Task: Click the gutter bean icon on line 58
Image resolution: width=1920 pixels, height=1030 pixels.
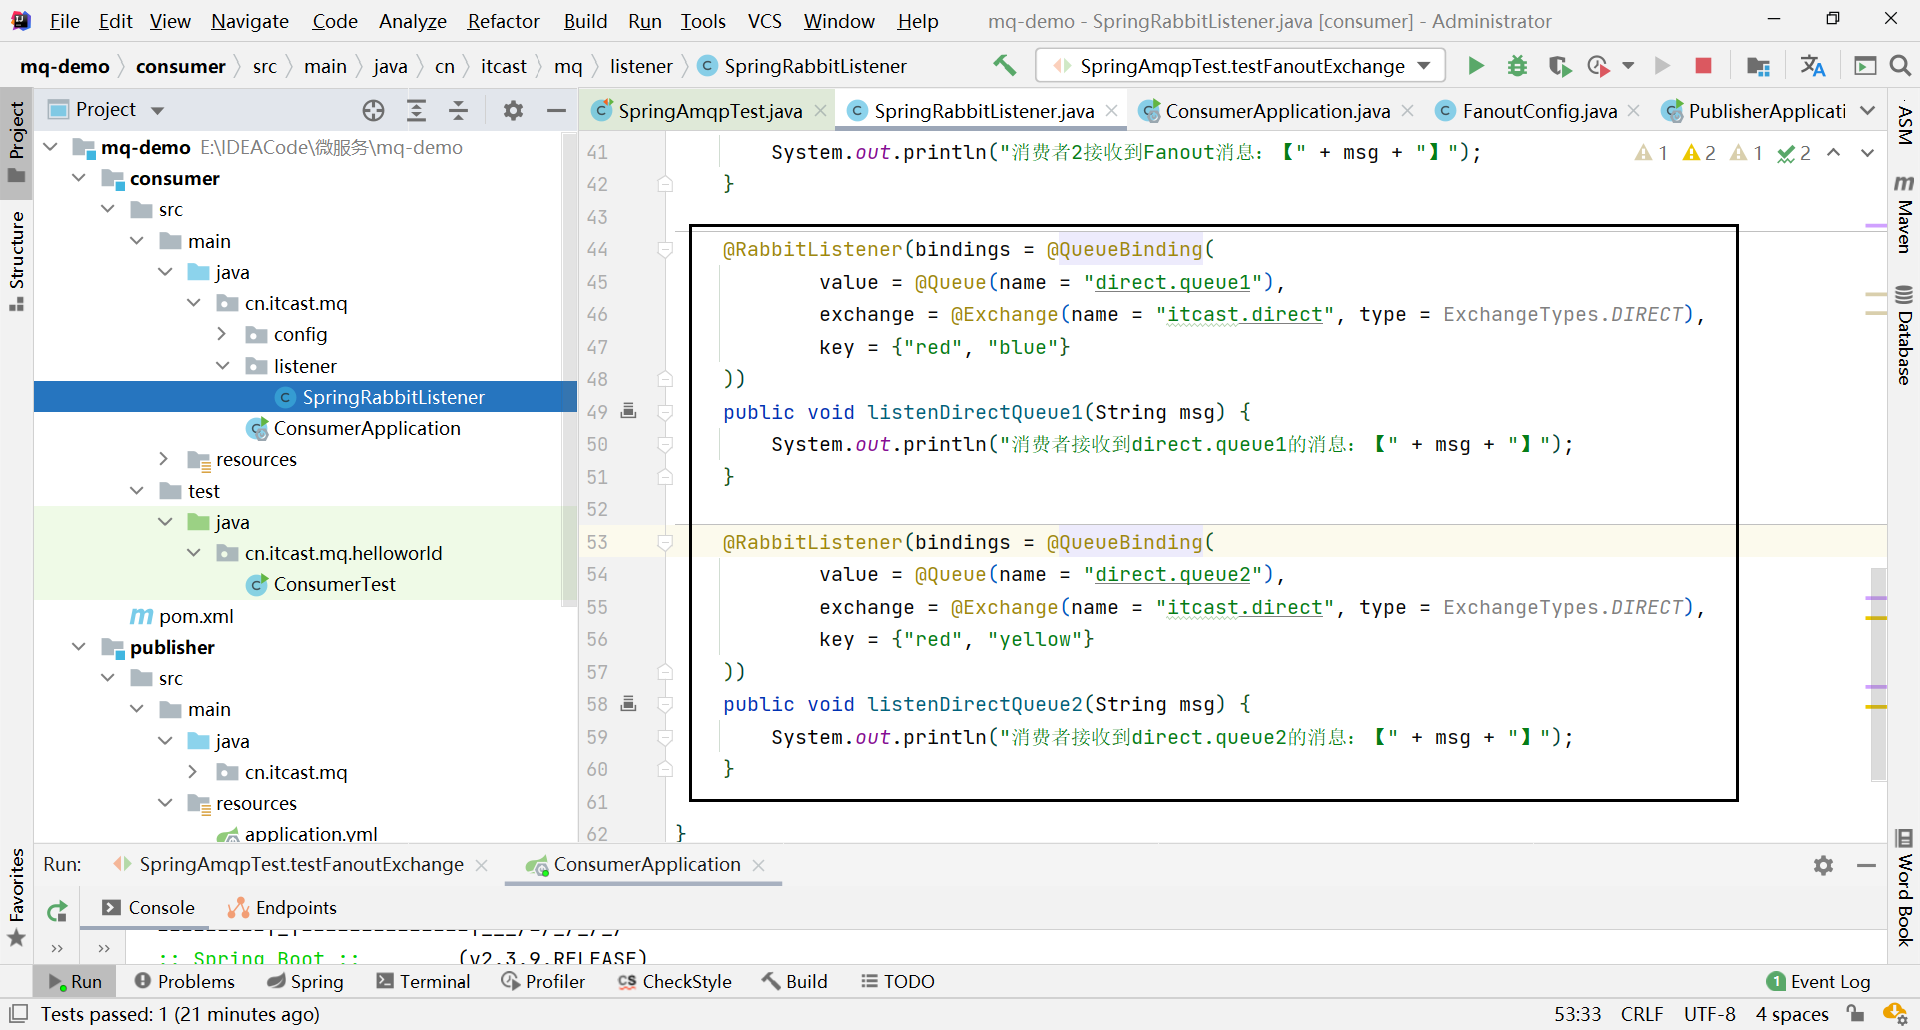Action: coord(629,704)
